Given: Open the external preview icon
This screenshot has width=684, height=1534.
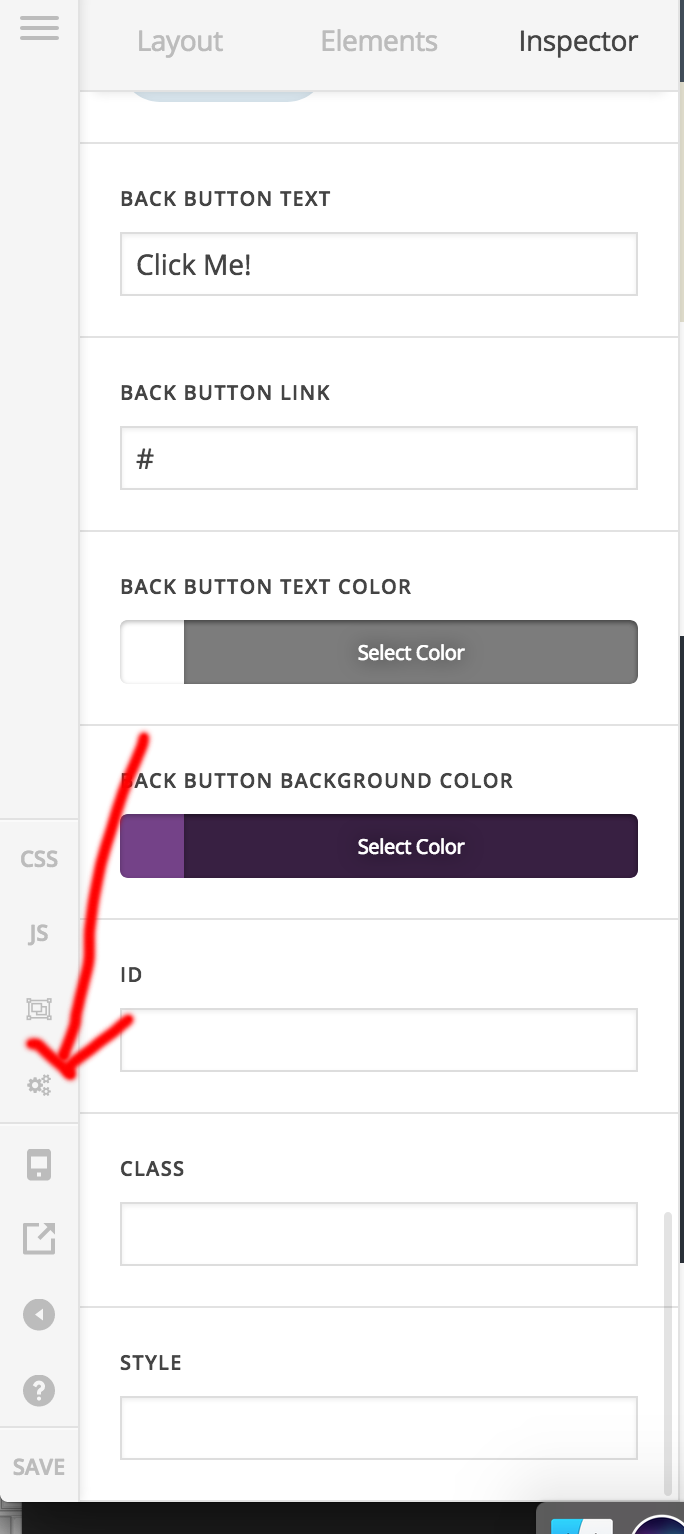Looking at the screenshot, I should 38,1238.
